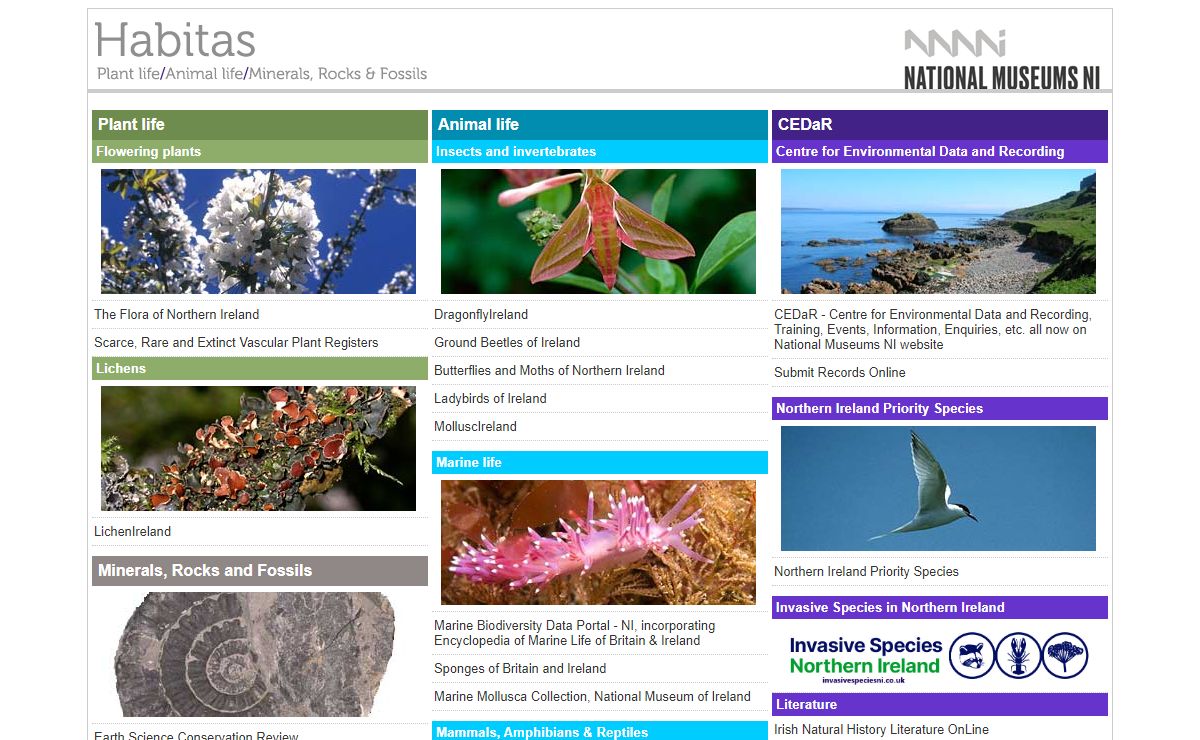Select the Insects and invertebrates subheading
The width and height of the screenshot is (1200, 740).
(x=600, y=152)
